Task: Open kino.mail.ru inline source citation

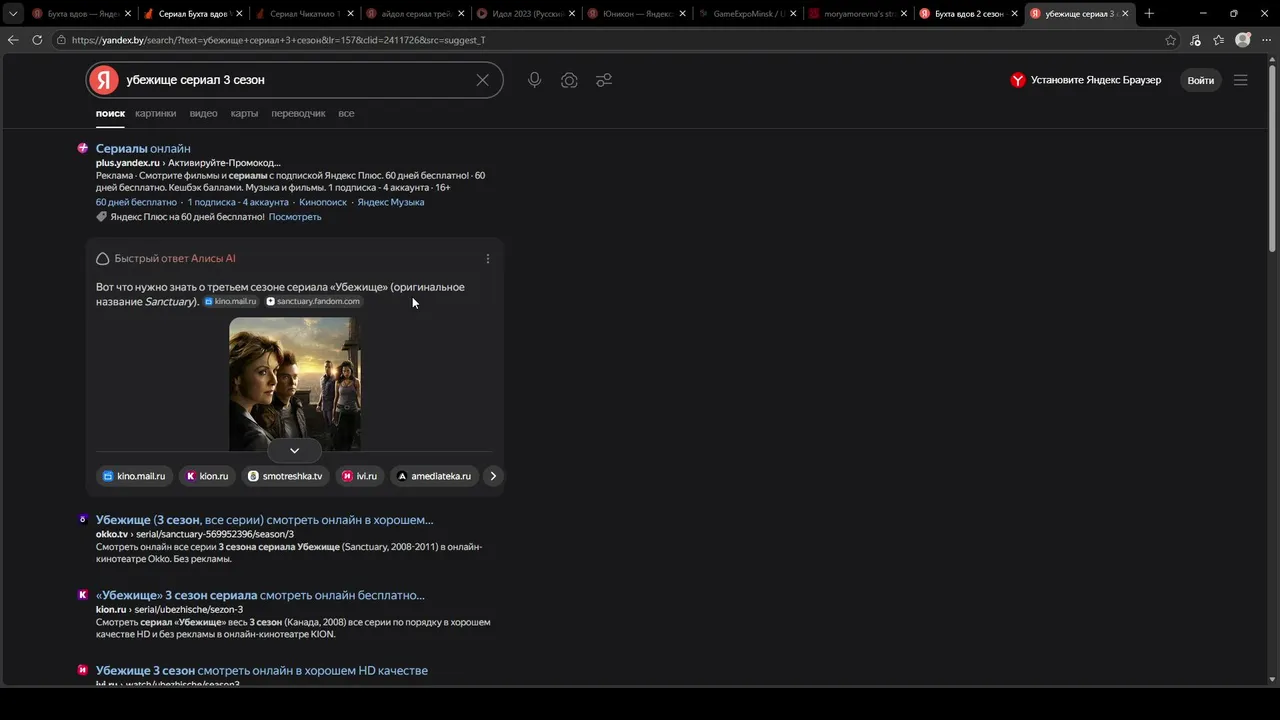Action: pos(231,301)
